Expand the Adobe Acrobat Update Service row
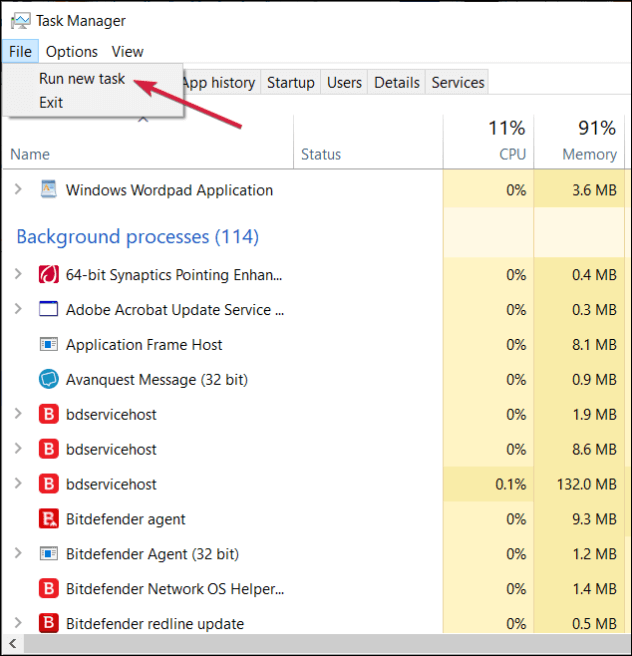 click(x=18, y=310)
